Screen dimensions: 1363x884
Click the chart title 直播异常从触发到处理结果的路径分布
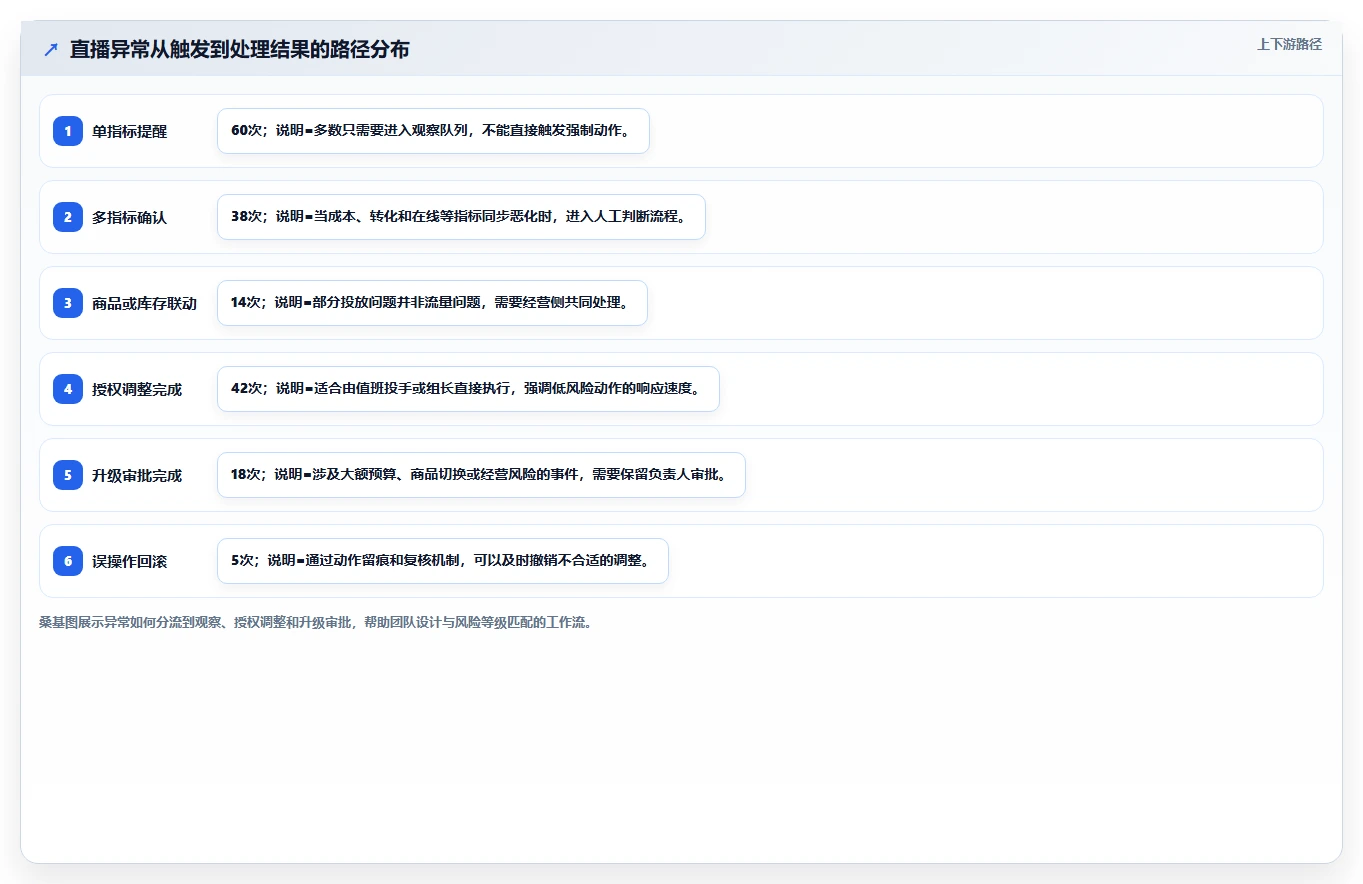pos(239,49)
